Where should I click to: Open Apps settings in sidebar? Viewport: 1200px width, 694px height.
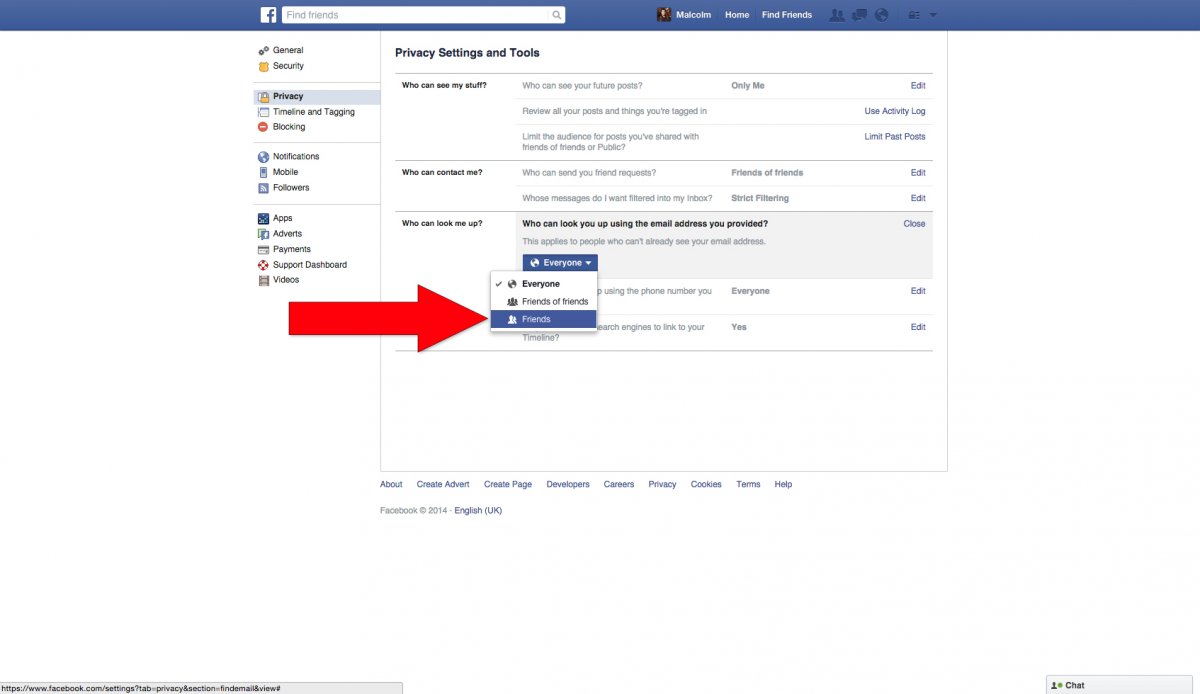coord(283,218)
